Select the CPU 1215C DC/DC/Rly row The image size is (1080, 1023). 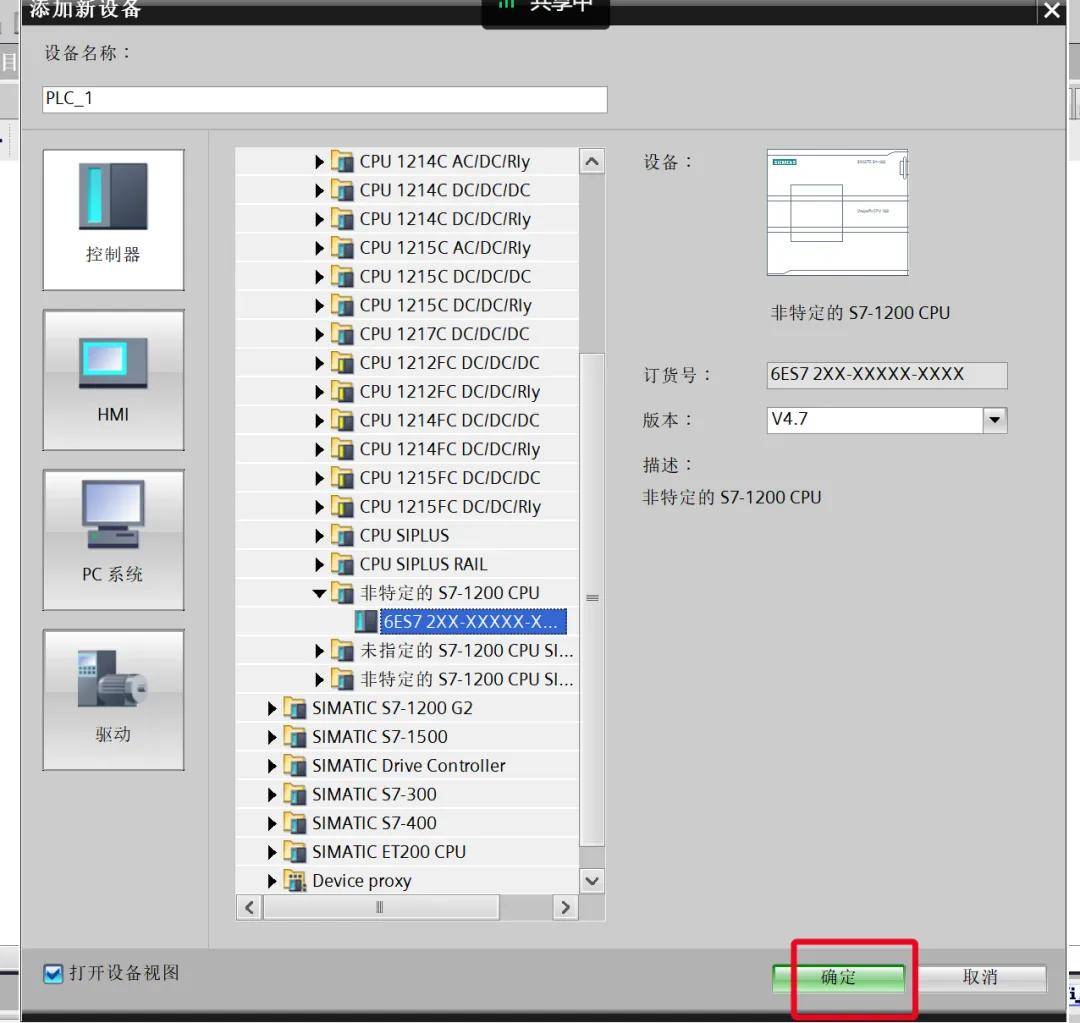pos(407,306)
